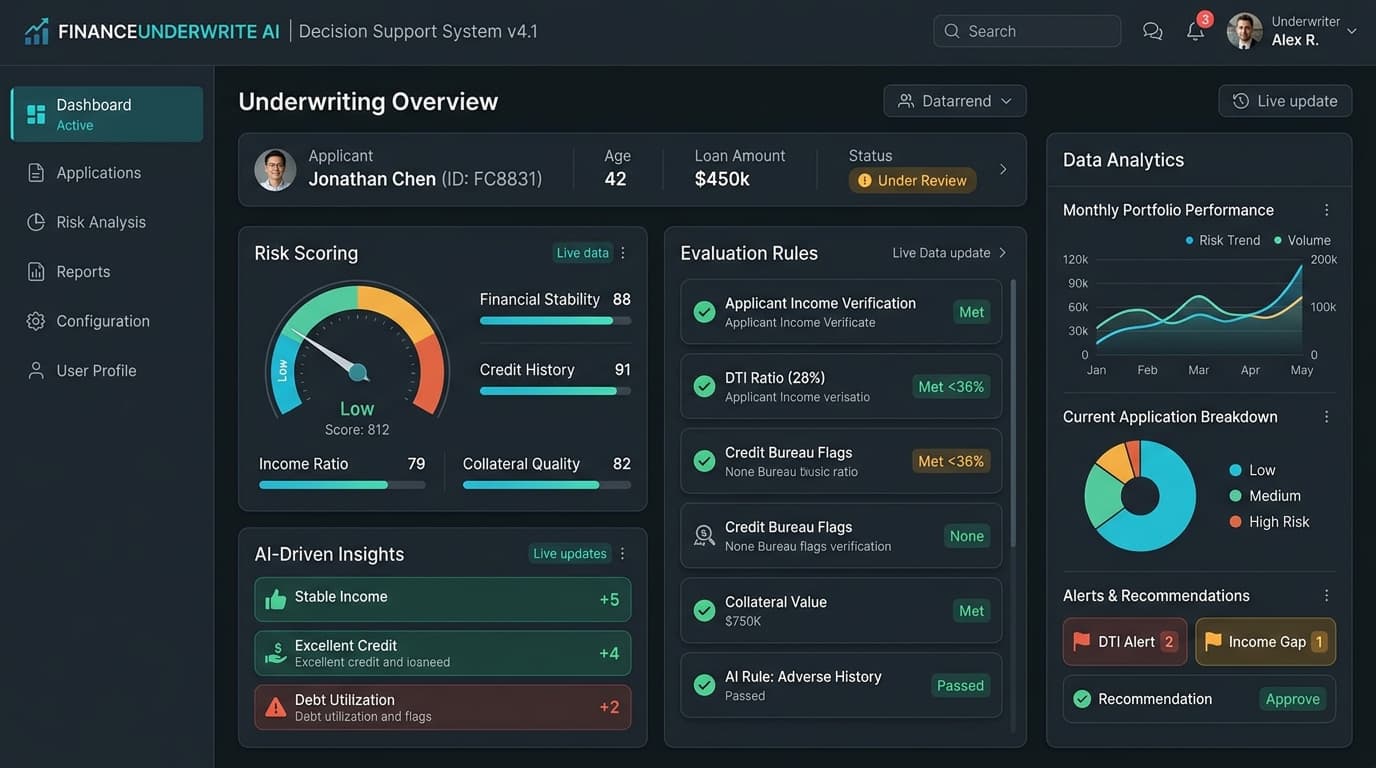Click the Under Review status badge
This screenshot has width=1376, height=768.
(912, 181)
